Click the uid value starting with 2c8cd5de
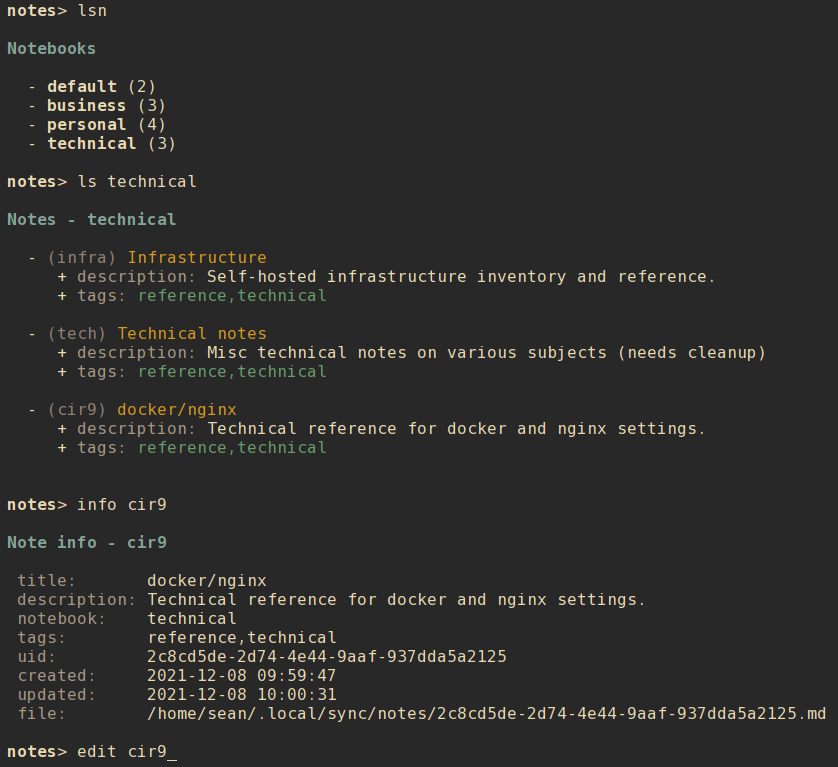Image resolution: width=838 pixels, height=767 pixels. point(327,657)
